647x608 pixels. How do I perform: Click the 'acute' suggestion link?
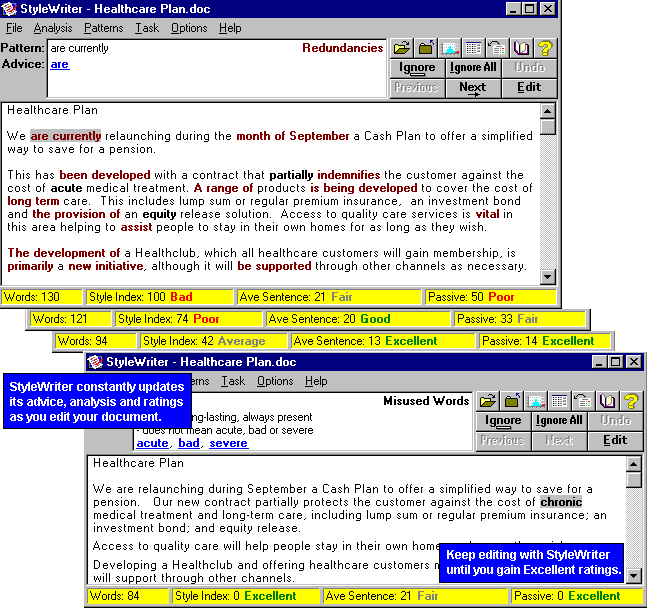pos(152,443)
